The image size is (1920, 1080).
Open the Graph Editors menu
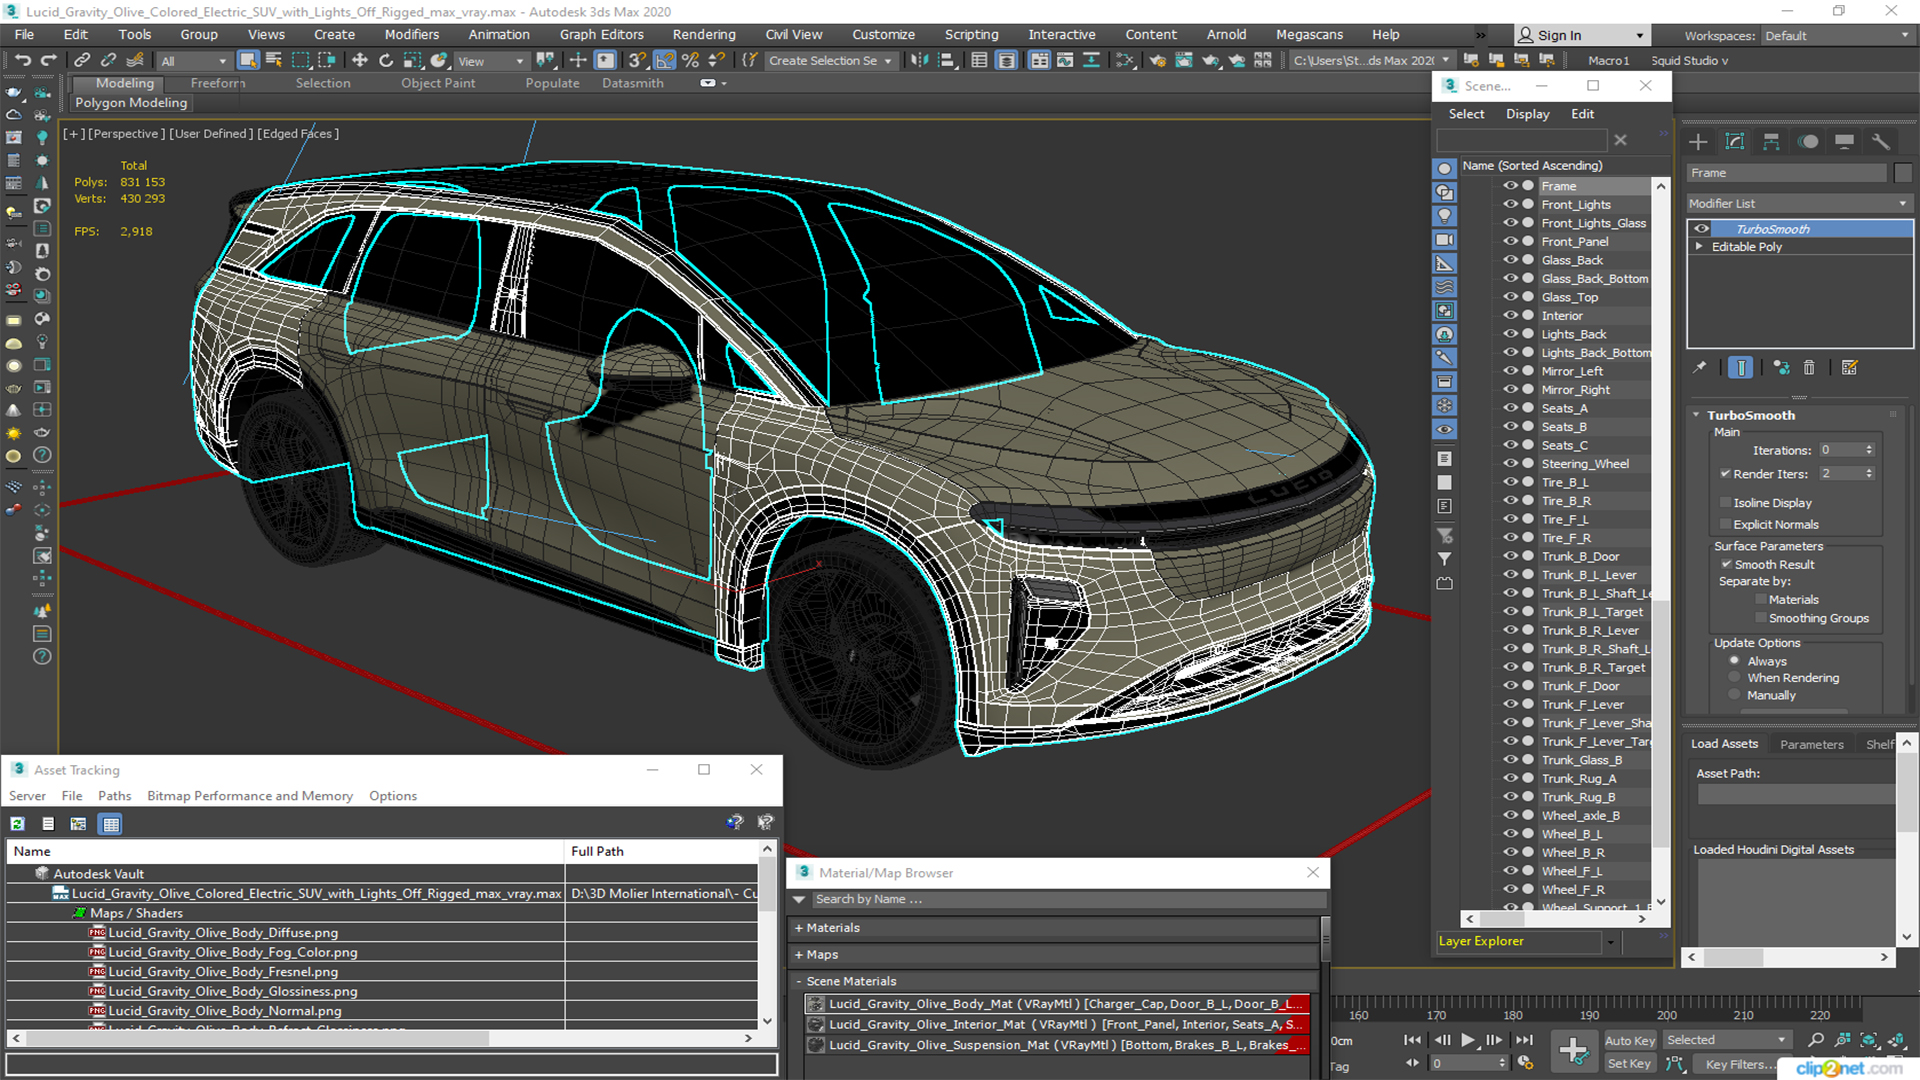point(601,35)
